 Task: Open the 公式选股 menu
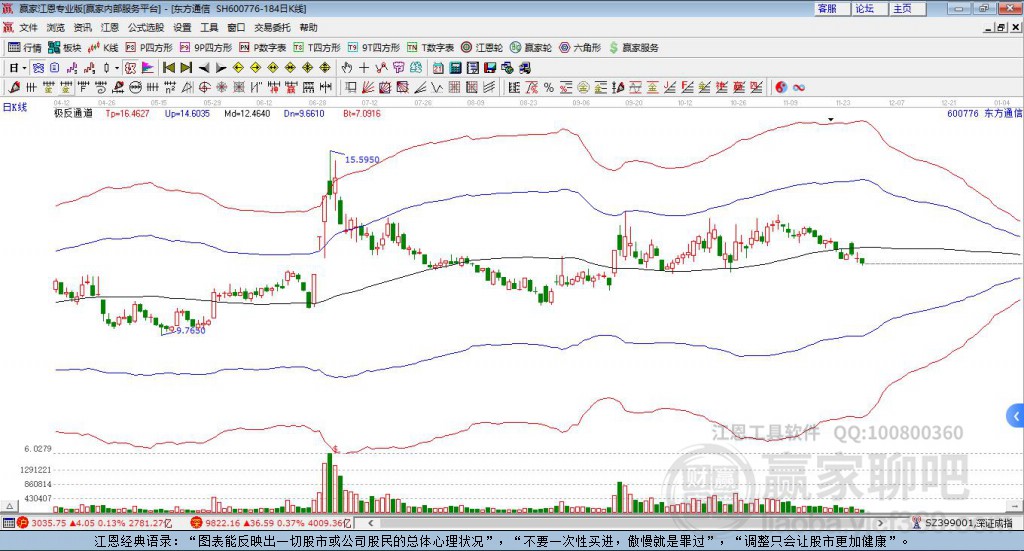click(145, 28)
